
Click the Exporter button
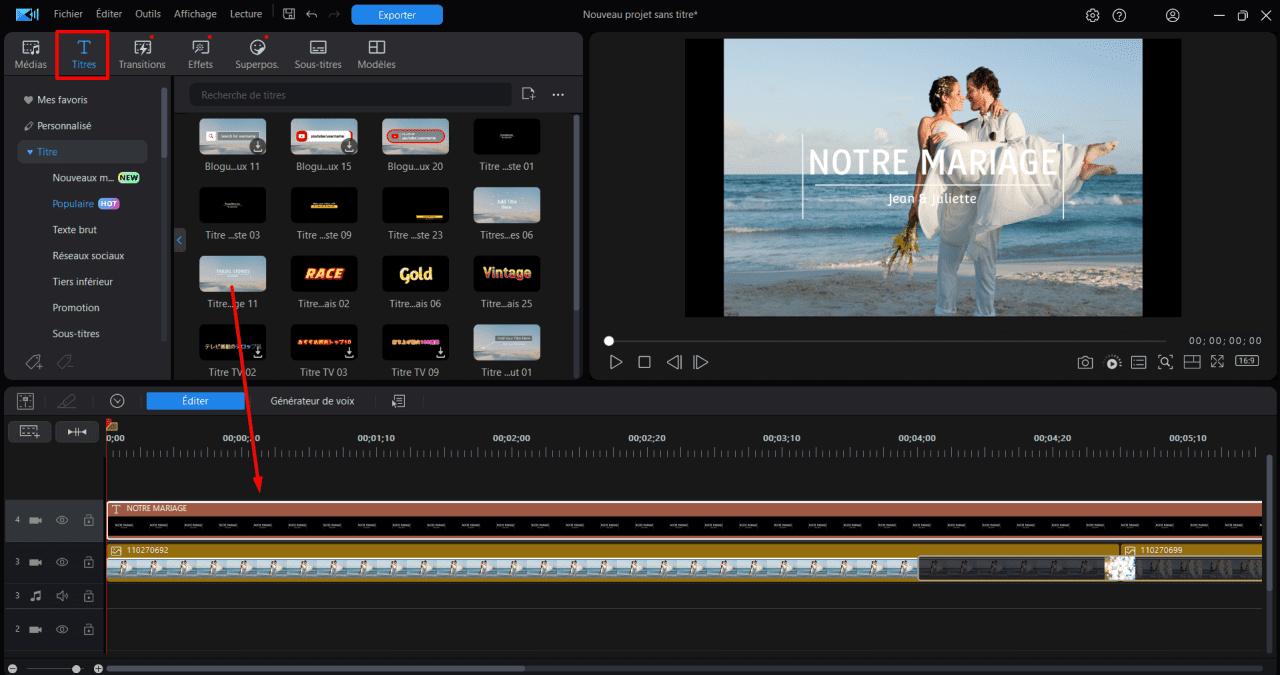point(397,15)
